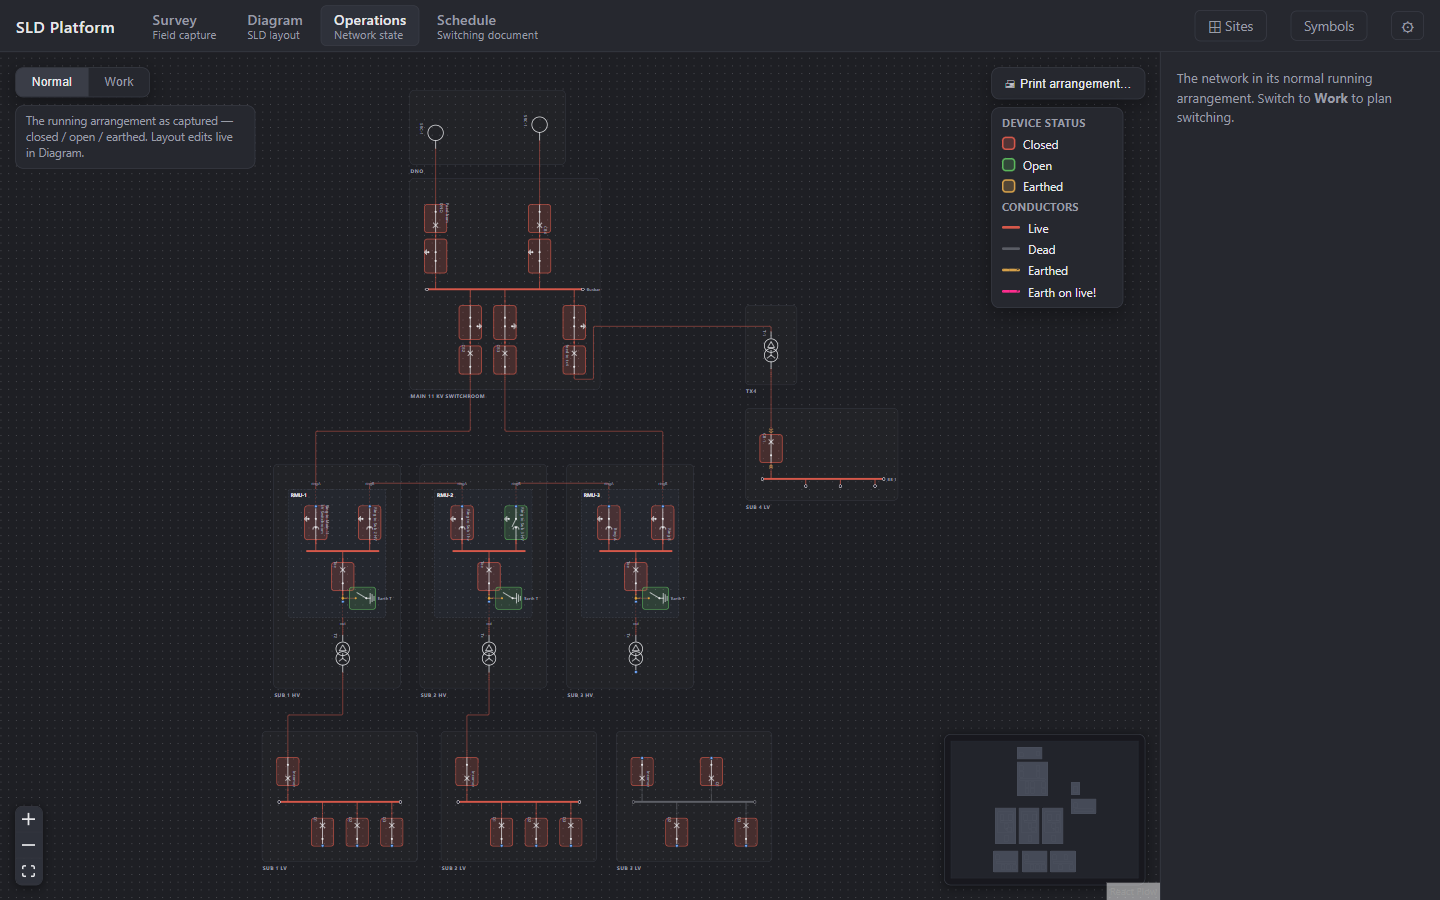Select the TX4 transformer symbol

771,350
